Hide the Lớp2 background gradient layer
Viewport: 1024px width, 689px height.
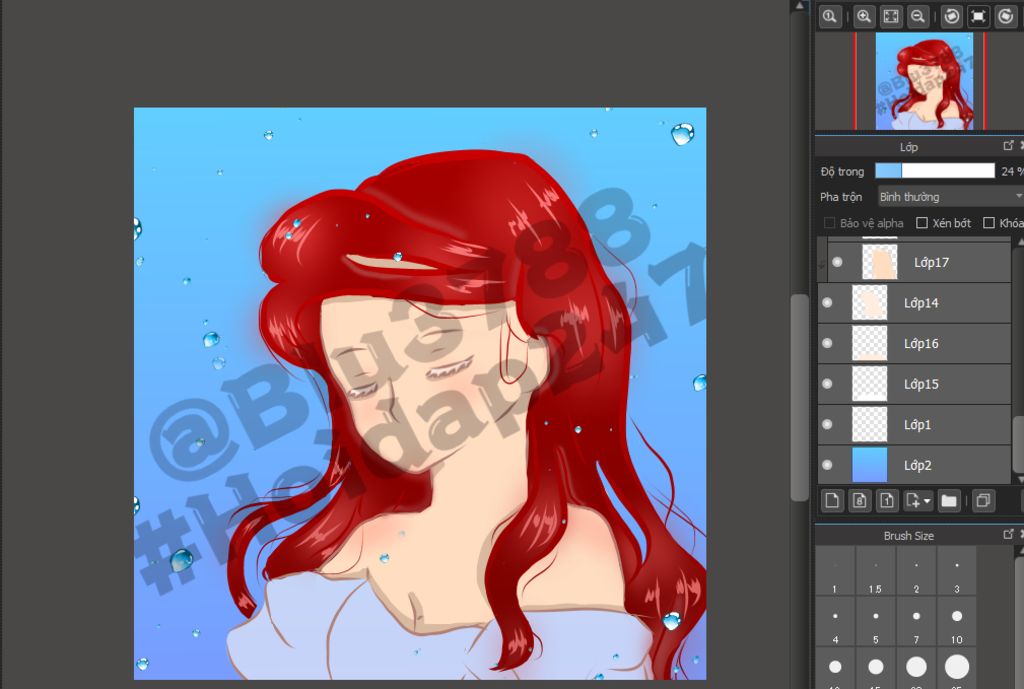[x=827, y=465]
